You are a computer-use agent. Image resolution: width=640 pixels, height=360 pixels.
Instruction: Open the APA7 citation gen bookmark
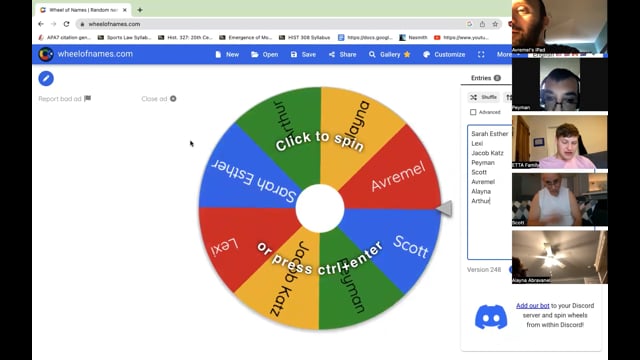tap(64, 38)
